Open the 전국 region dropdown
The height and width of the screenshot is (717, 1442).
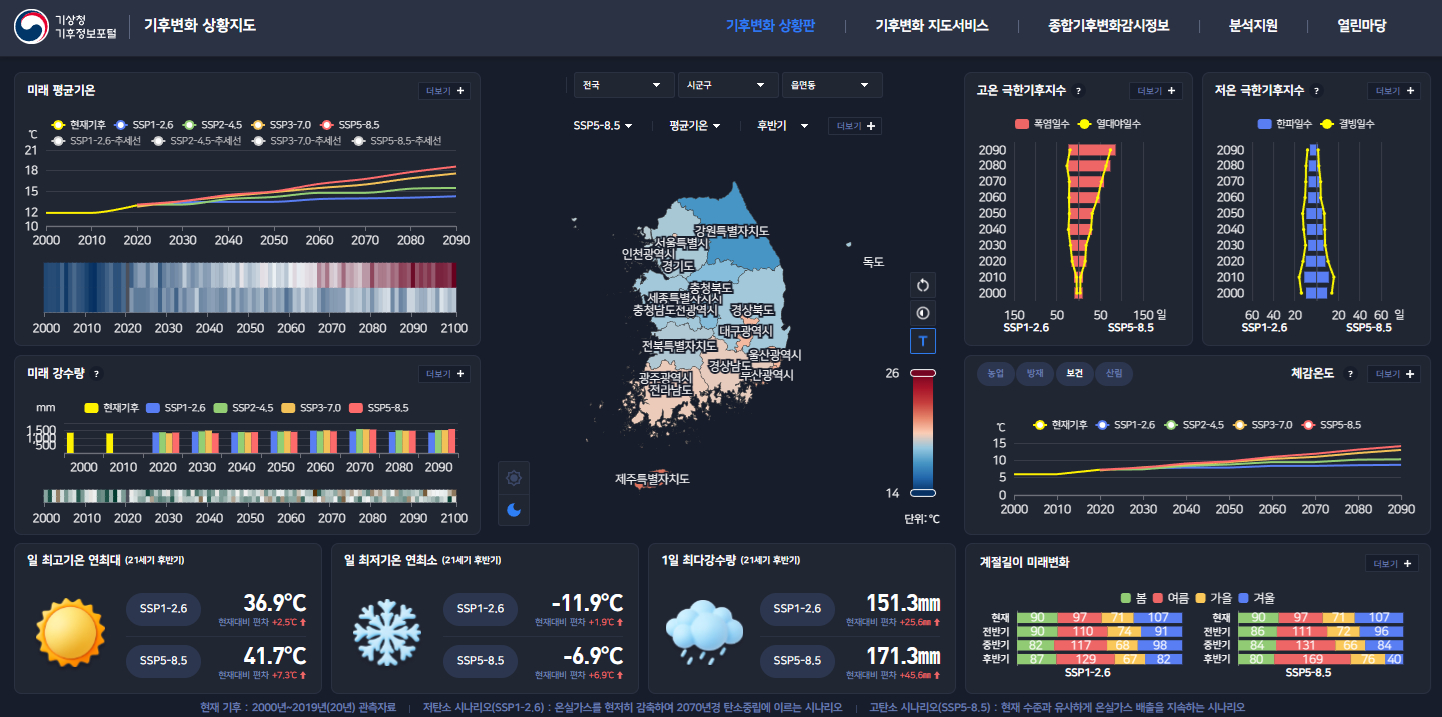pyautogui.click(x=624, y=86)
